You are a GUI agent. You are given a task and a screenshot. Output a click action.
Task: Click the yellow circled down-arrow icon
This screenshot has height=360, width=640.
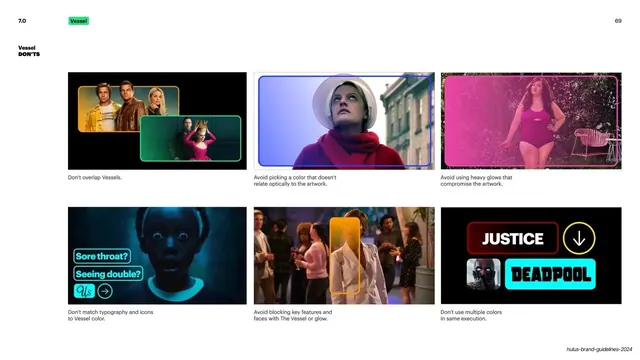click(579, 238)
